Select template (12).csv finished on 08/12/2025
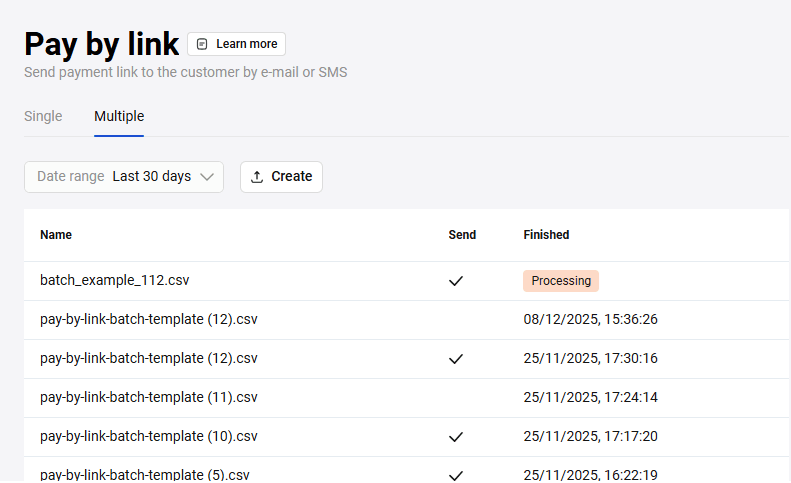791x483 pixels. click(x=149, y=320)
